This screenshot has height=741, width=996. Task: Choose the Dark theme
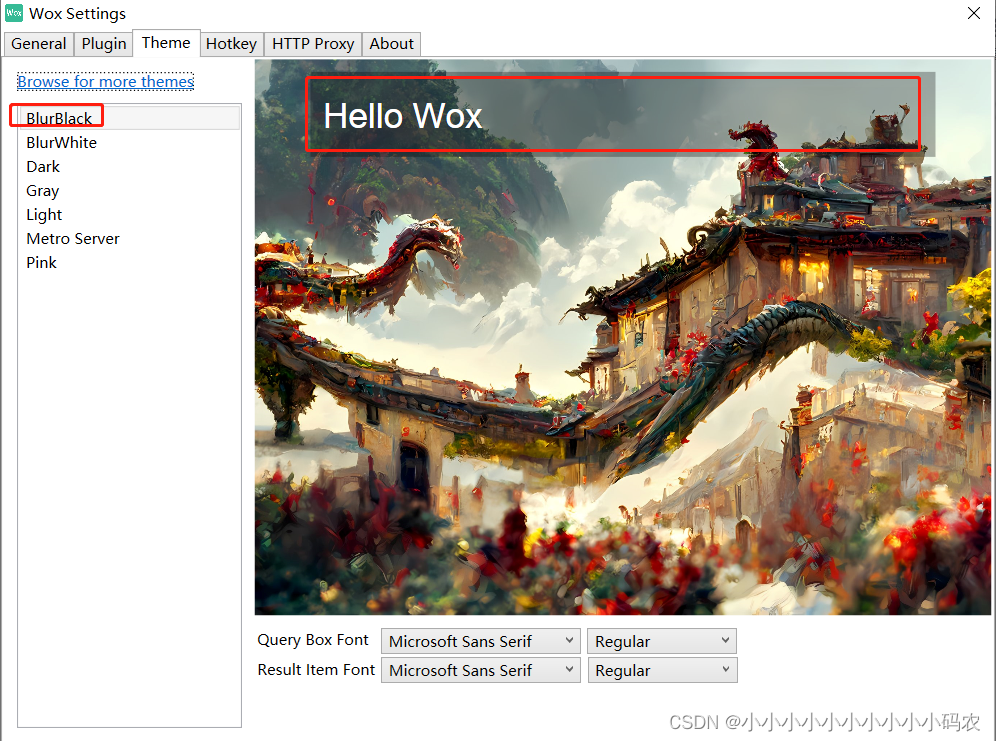click(x=129, y=166)
